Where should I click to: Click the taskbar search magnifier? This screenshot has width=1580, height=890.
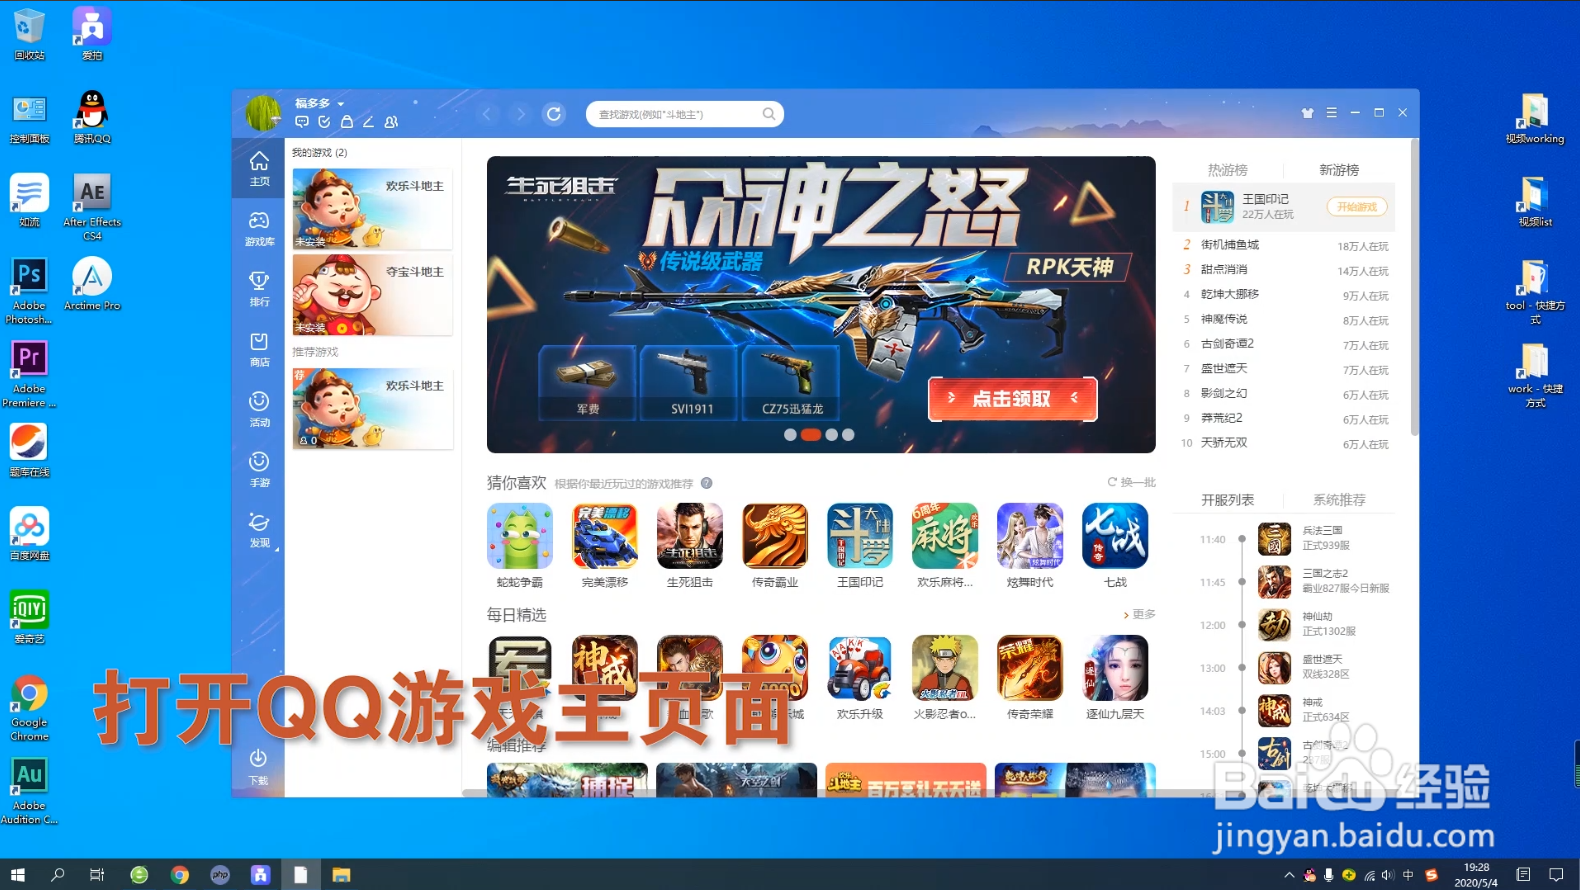pyautogui.click(x=58, y=875)
